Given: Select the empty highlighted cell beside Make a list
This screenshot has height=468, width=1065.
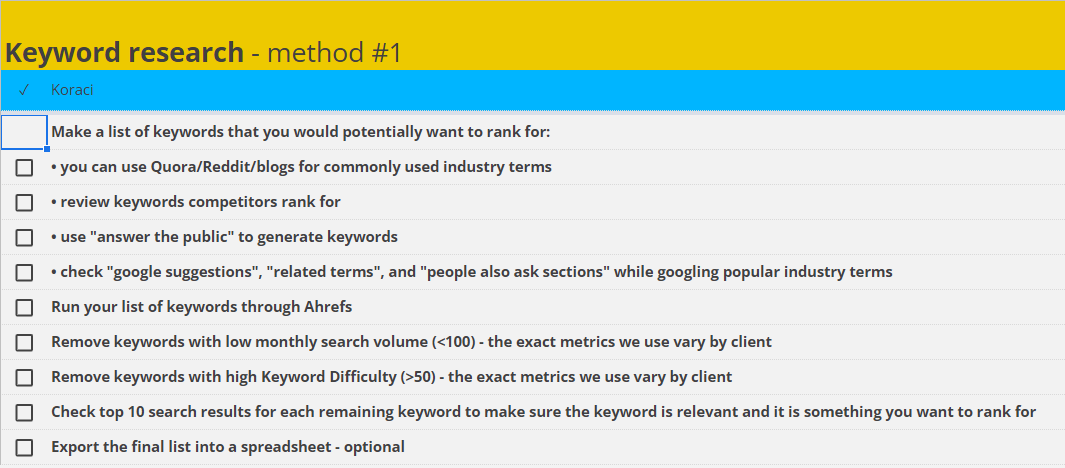Looking at the screenshot, I should point(24,132).
